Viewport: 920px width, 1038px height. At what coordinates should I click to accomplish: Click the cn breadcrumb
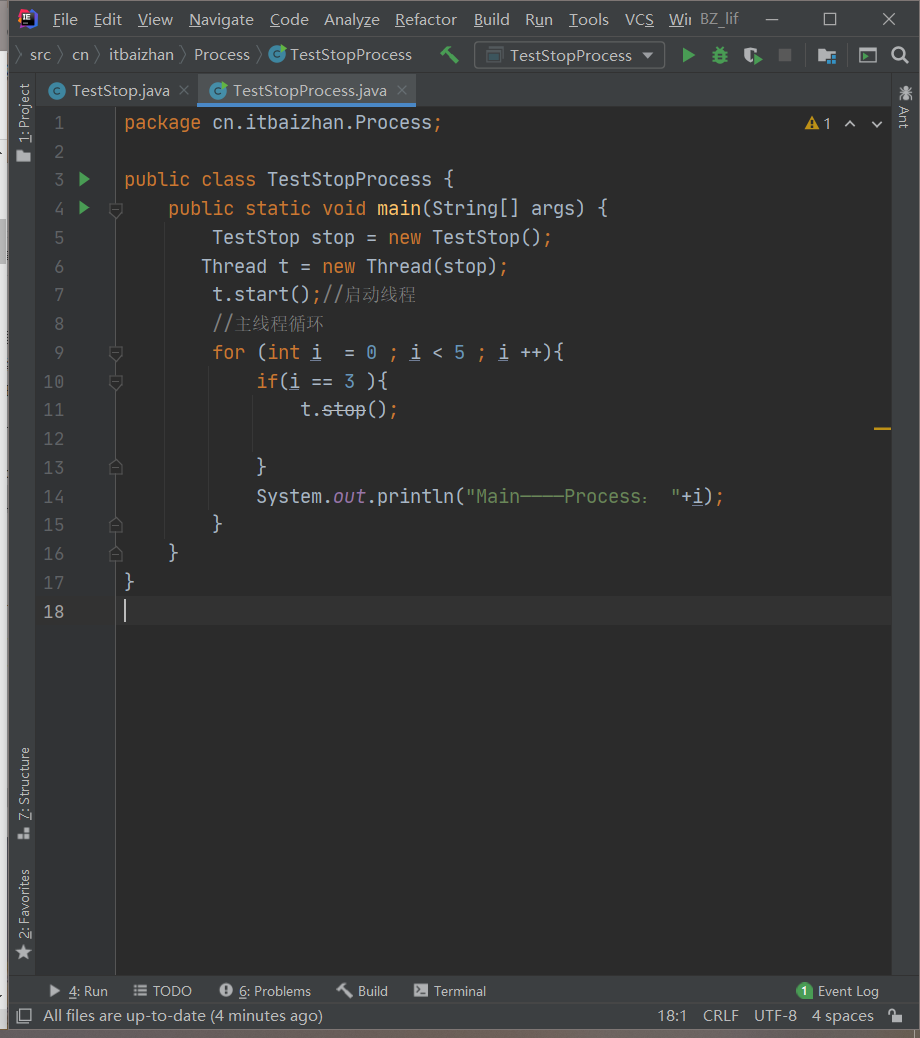coord(80,55)
